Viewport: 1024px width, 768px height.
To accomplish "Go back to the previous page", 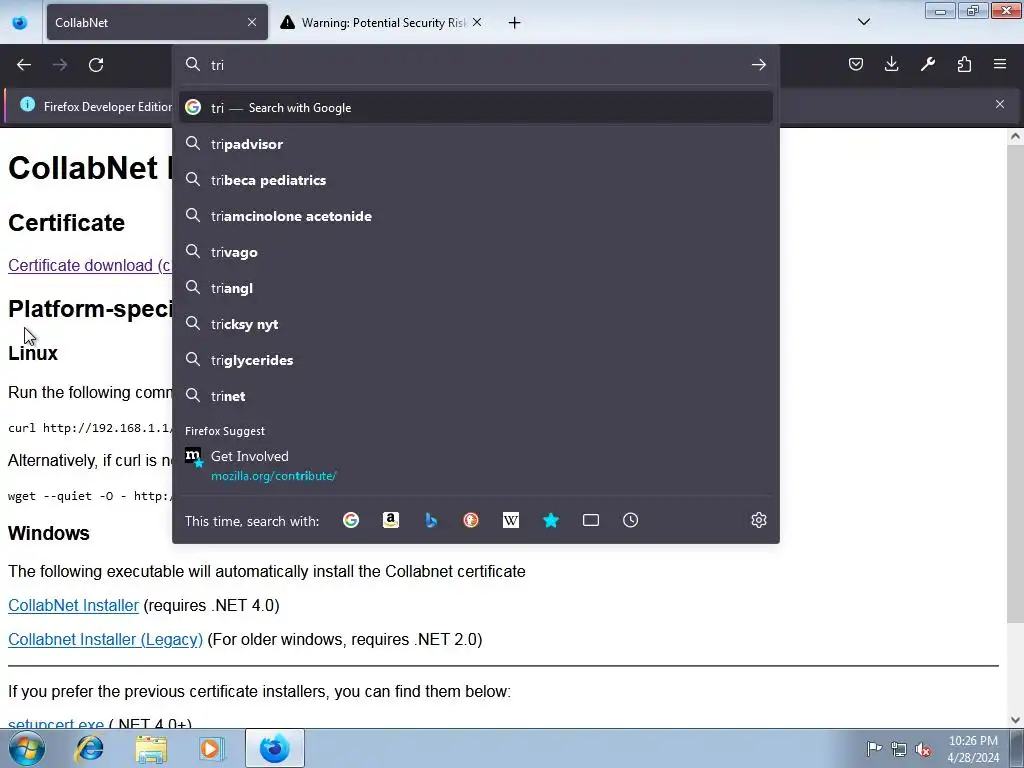I will click(24, 65).
